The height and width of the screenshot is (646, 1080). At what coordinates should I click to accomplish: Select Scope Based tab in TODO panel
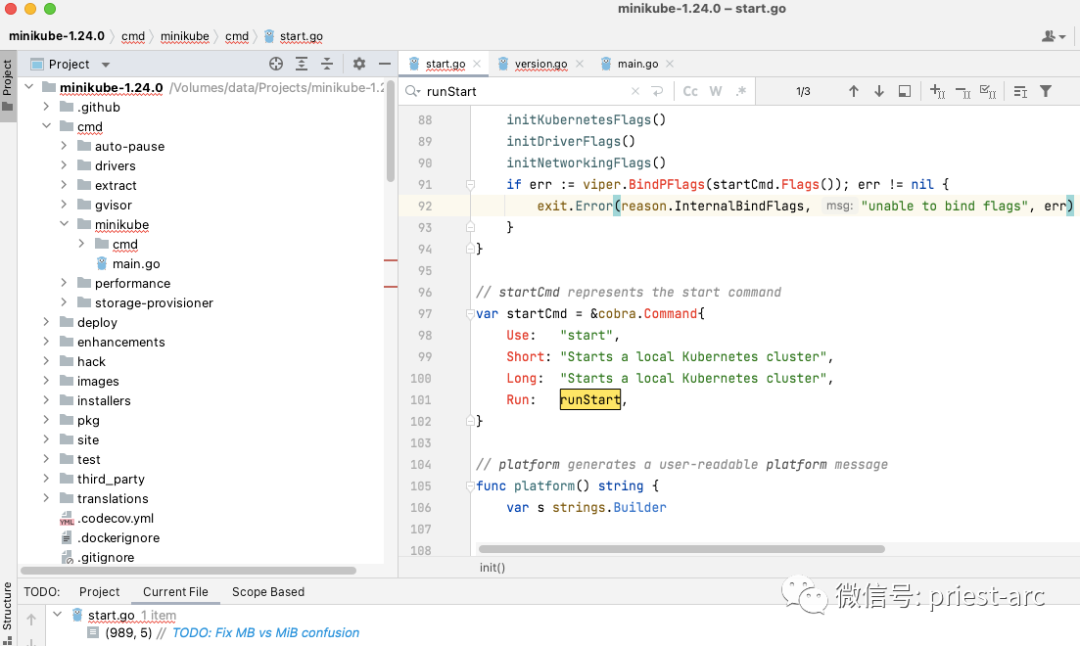point(268,592)
